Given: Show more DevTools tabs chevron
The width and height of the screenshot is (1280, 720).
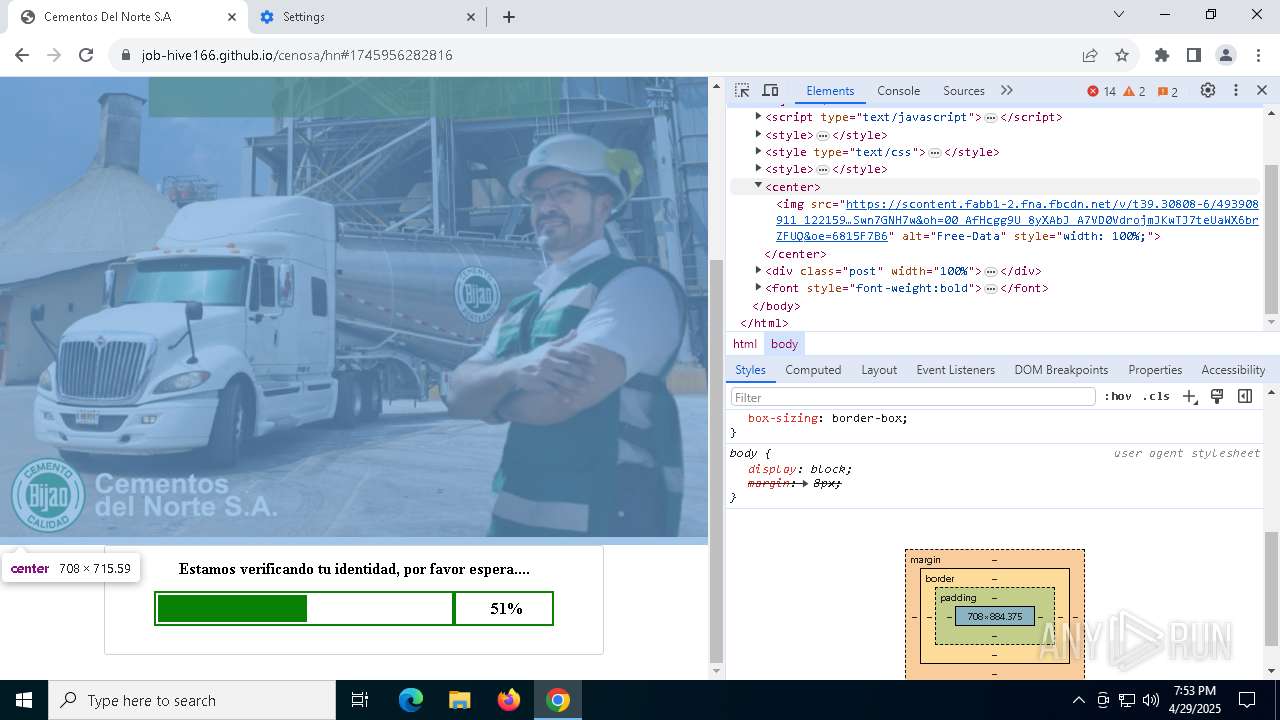Looking at the screenshot, I should pyautogui.click(x=1006, y=90).
